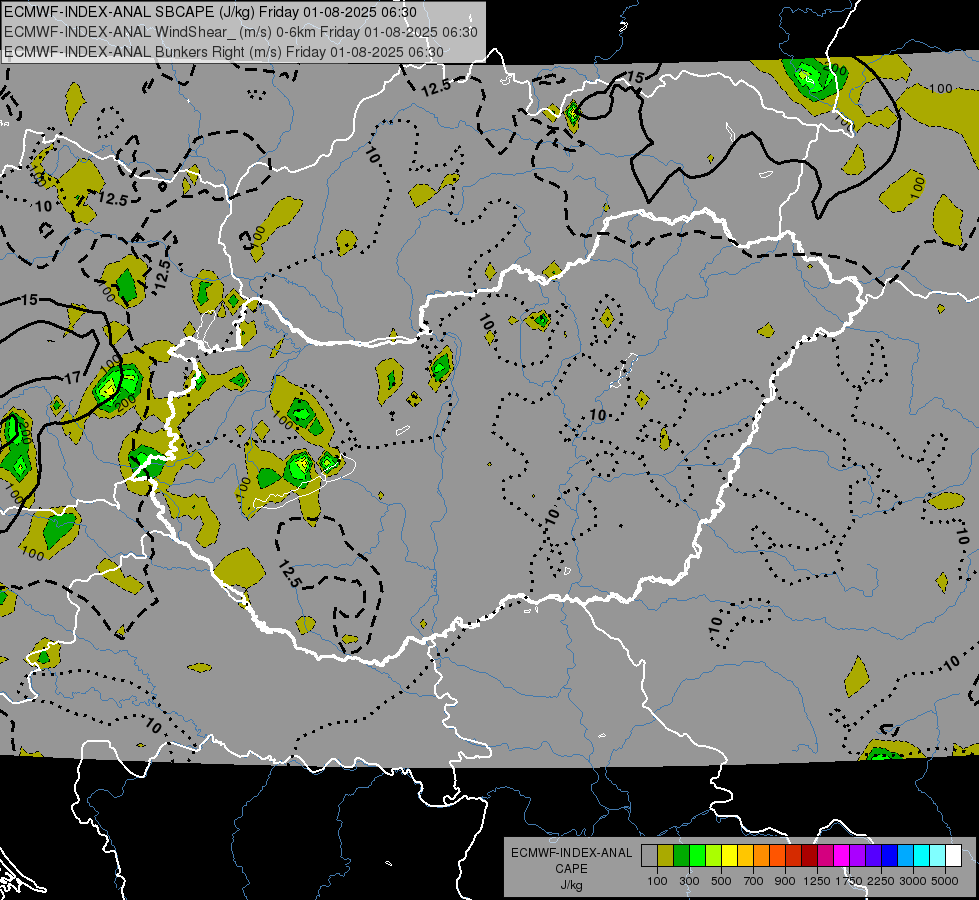Select the olive legend swatch after 100

[x=666, y=855]
